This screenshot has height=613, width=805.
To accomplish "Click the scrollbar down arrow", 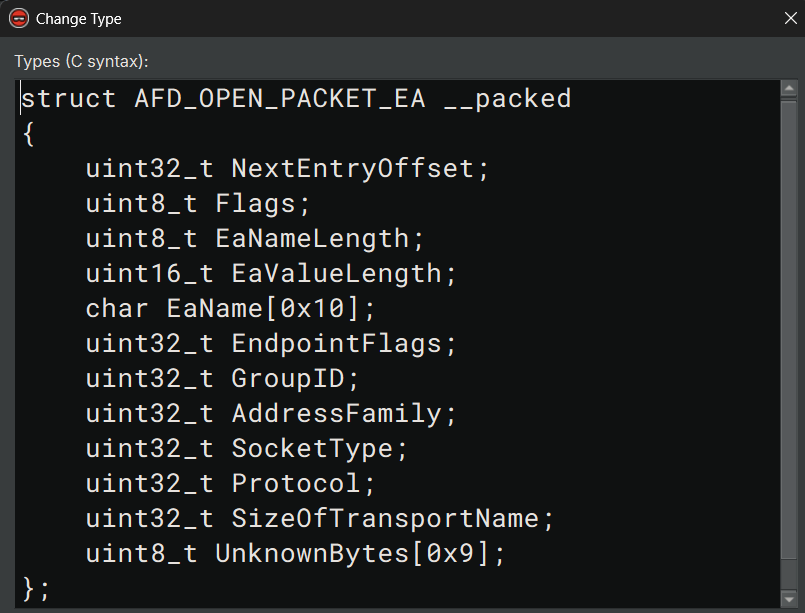I will click(789, 598).
